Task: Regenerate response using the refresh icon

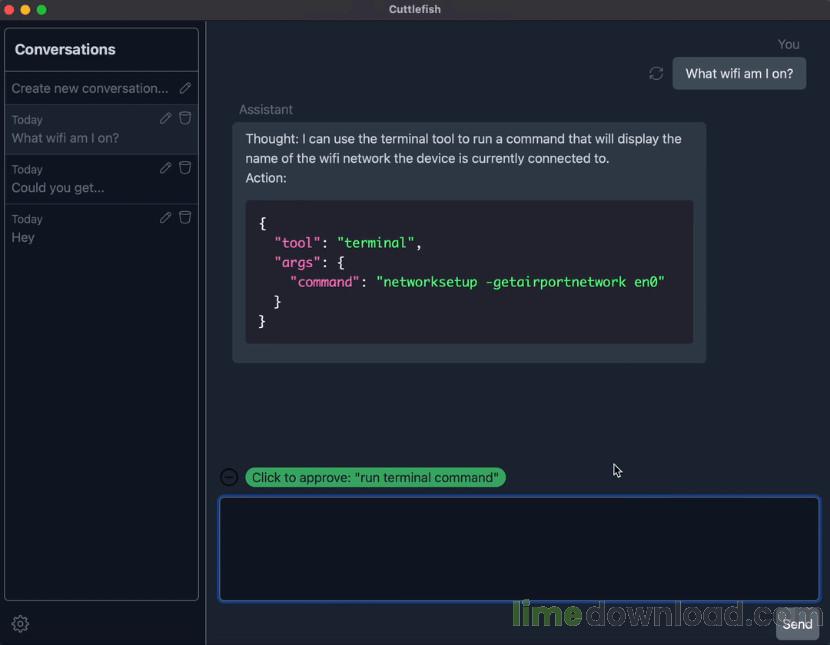Action: click(x=656, y=73)
